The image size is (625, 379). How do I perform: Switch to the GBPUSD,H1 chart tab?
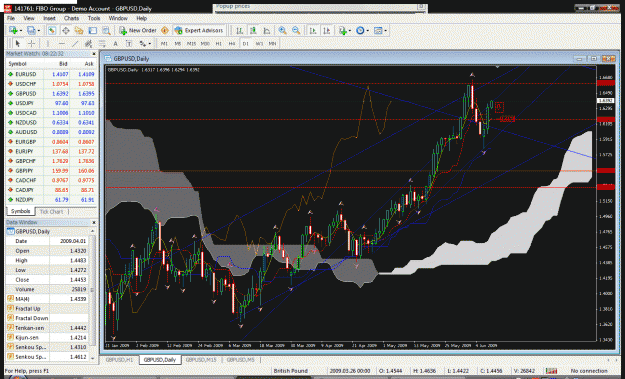pyautogui.click(x=119, y=360)
